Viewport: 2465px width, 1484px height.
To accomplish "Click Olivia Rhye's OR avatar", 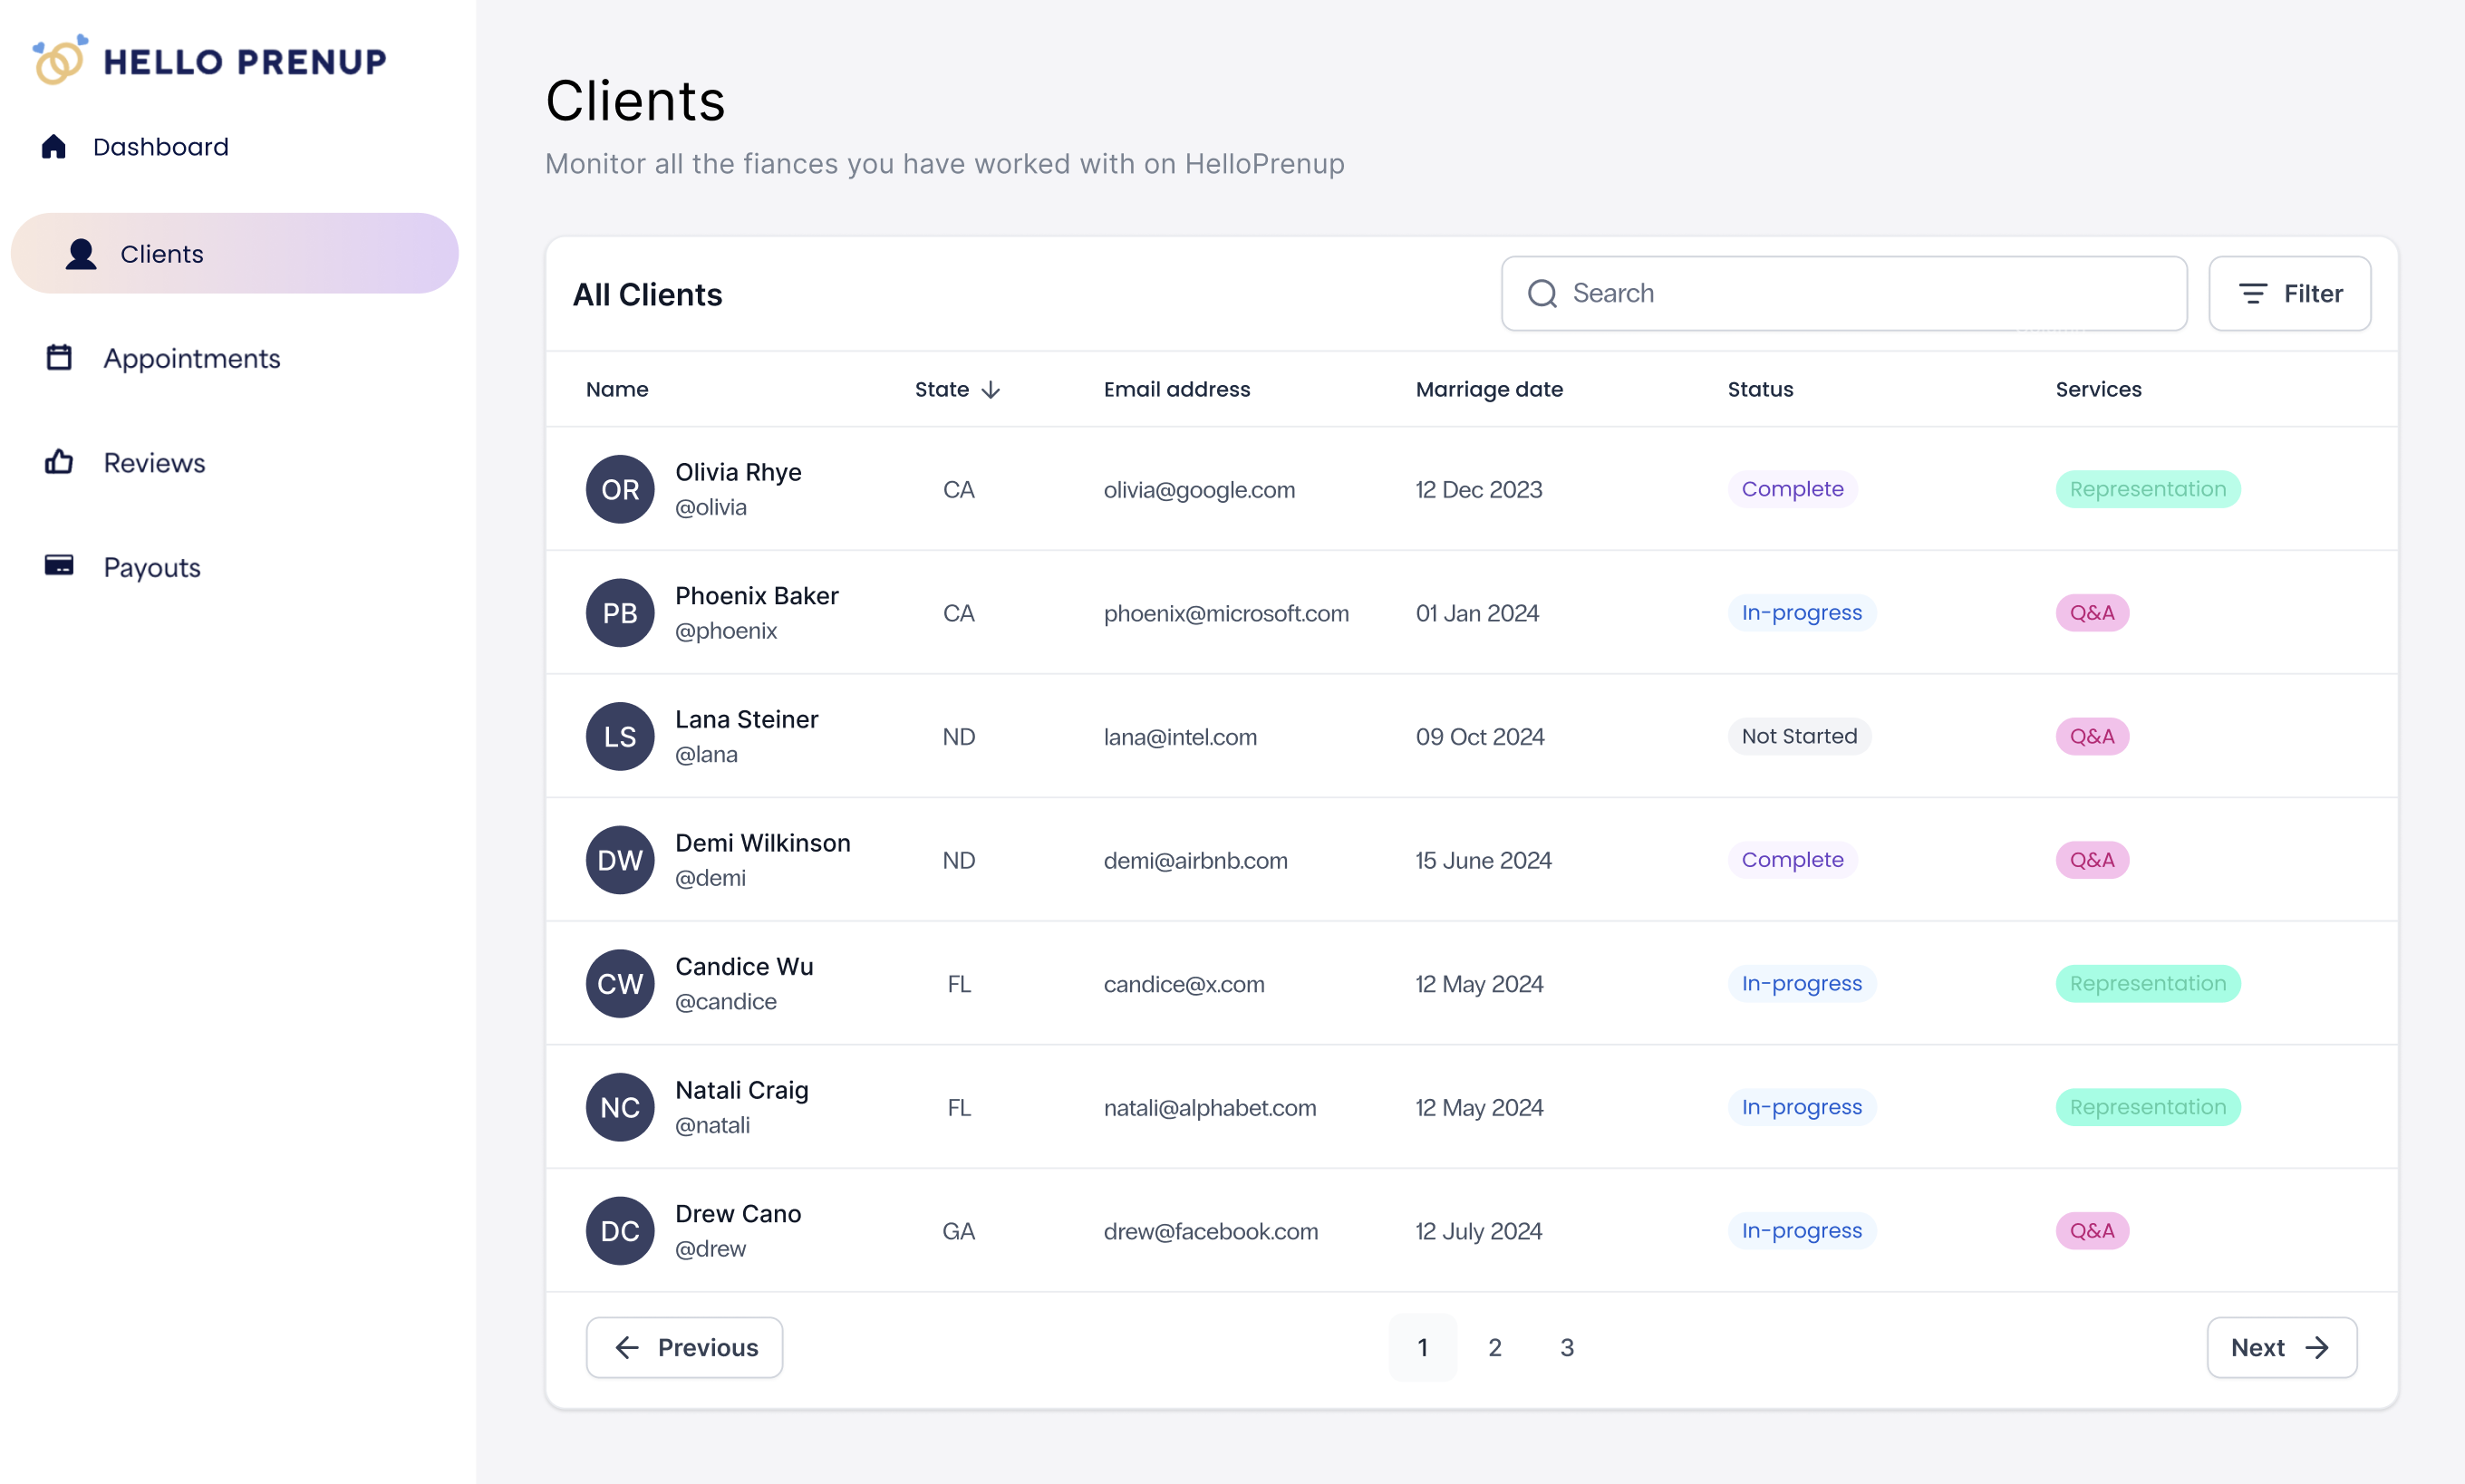I will (x=620, y=489).
